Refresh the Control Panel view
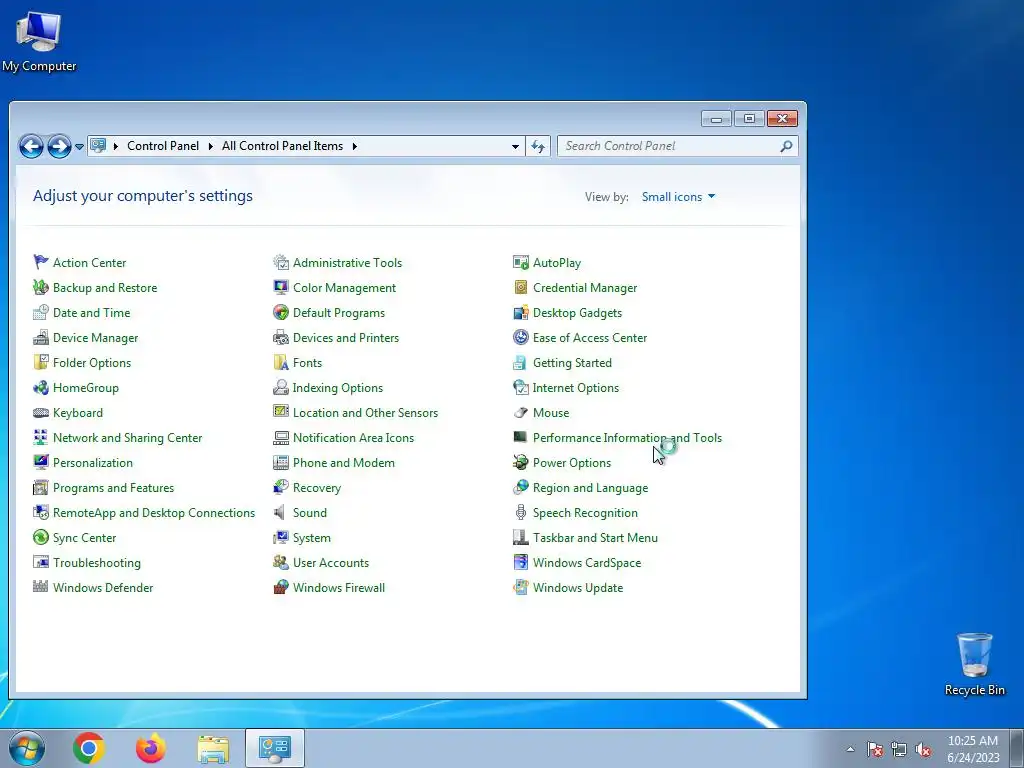 click(538, 146)
